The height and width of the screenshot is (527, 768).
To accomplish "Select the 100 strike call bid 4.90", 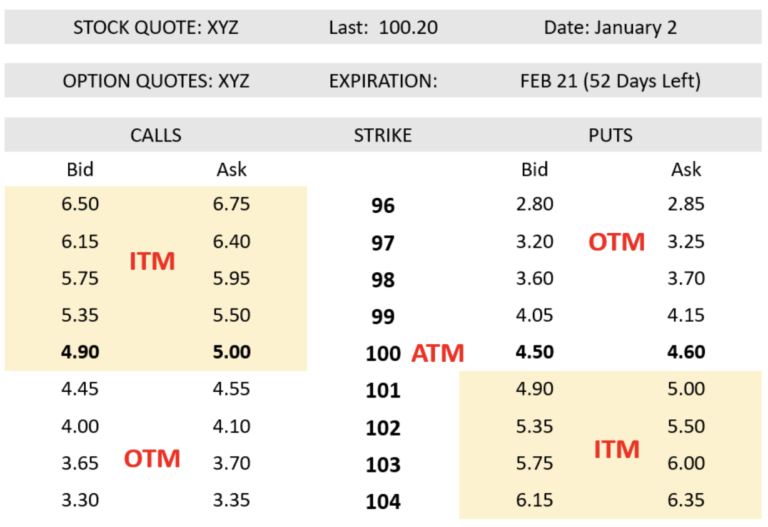I will 80,352.
